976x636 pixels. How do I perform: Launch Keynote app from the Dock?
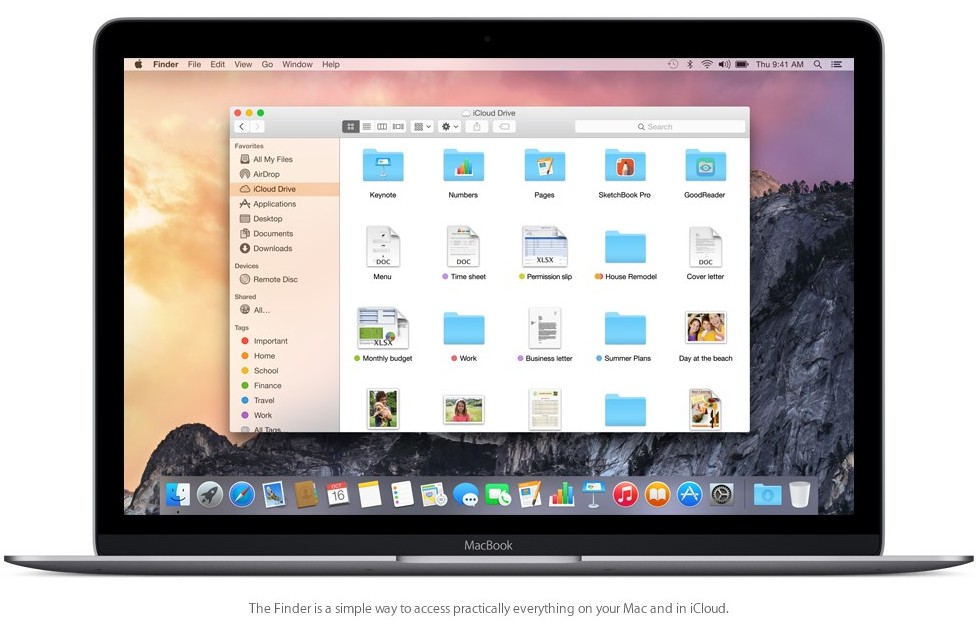pos(593,495)
